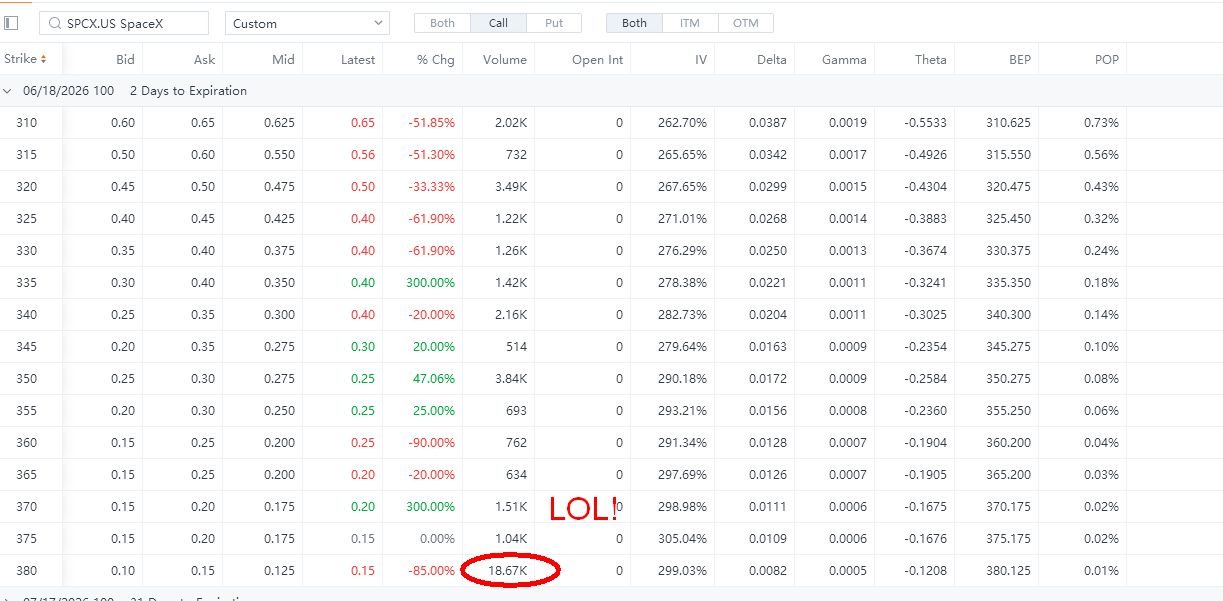Click the search magnifier icon
Screen dimensions: 1223x601
pos(53,23)
